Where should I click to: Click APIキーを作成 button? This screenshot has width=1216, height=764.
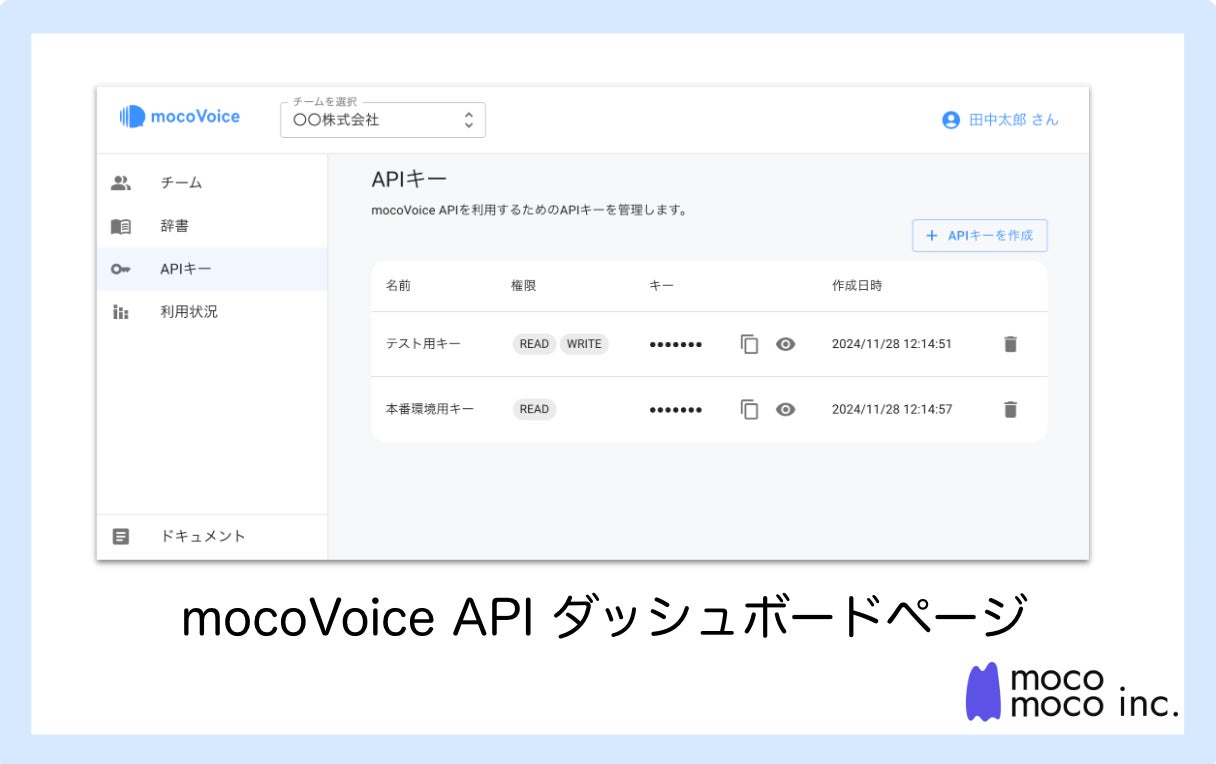[x=980, y=235]
